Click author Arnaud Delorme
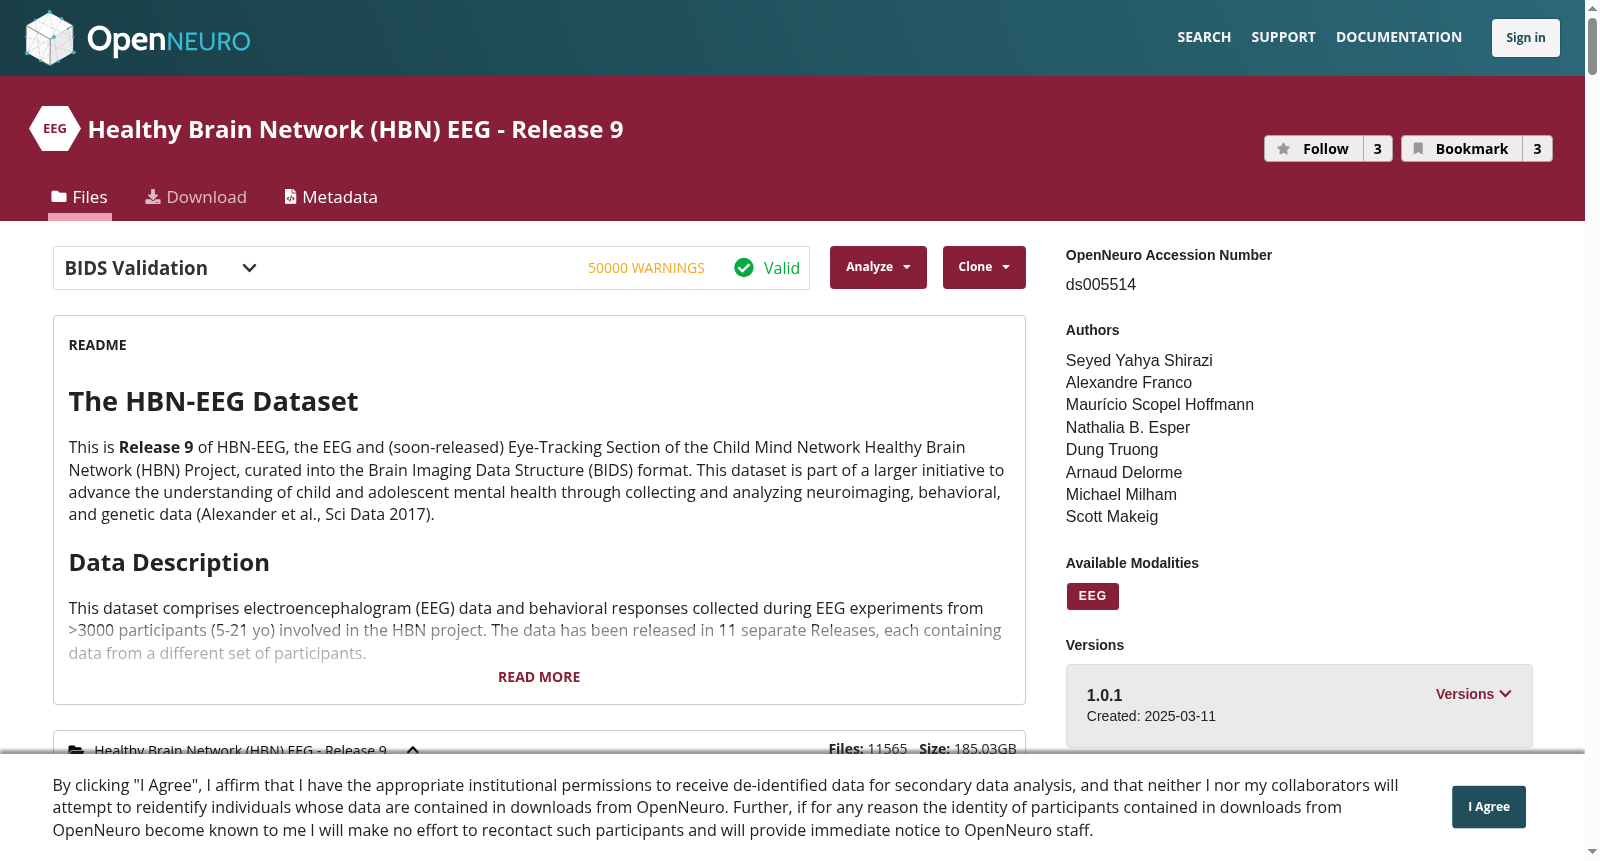This screenshot has width=1600, height=861. click(x=1124, y=472)
